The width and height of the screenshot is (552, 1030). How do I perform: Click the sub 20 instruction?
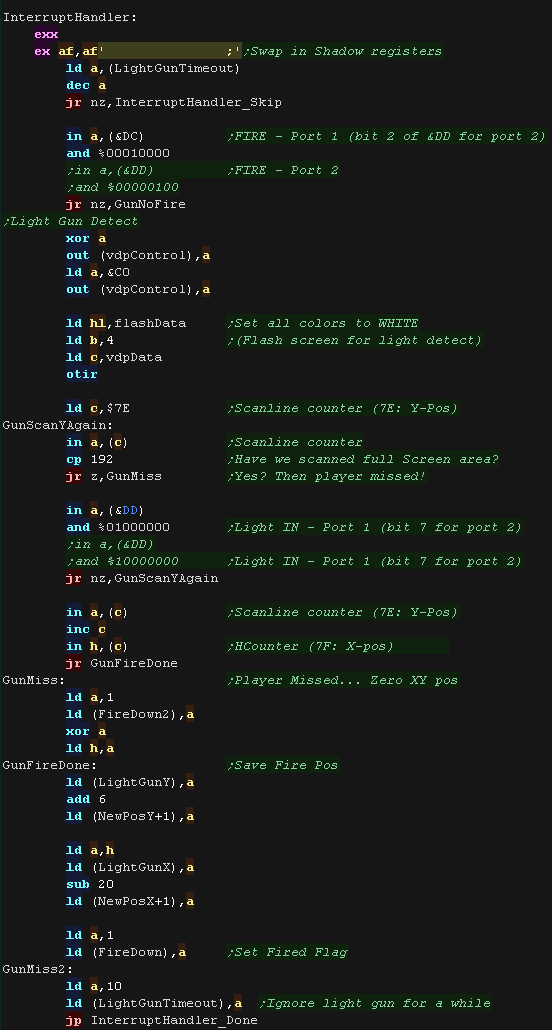(x=89, y=884)
